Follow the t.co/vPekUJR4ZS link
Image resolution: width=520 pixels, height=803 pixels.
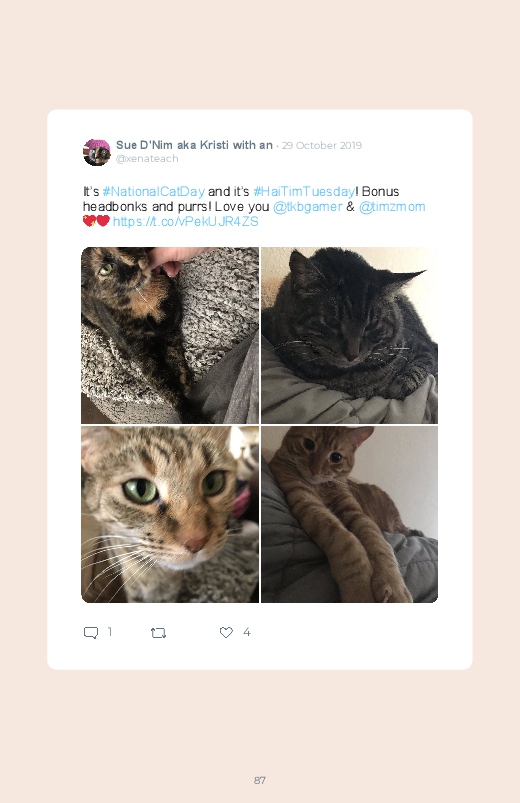(x=185, y=222)
